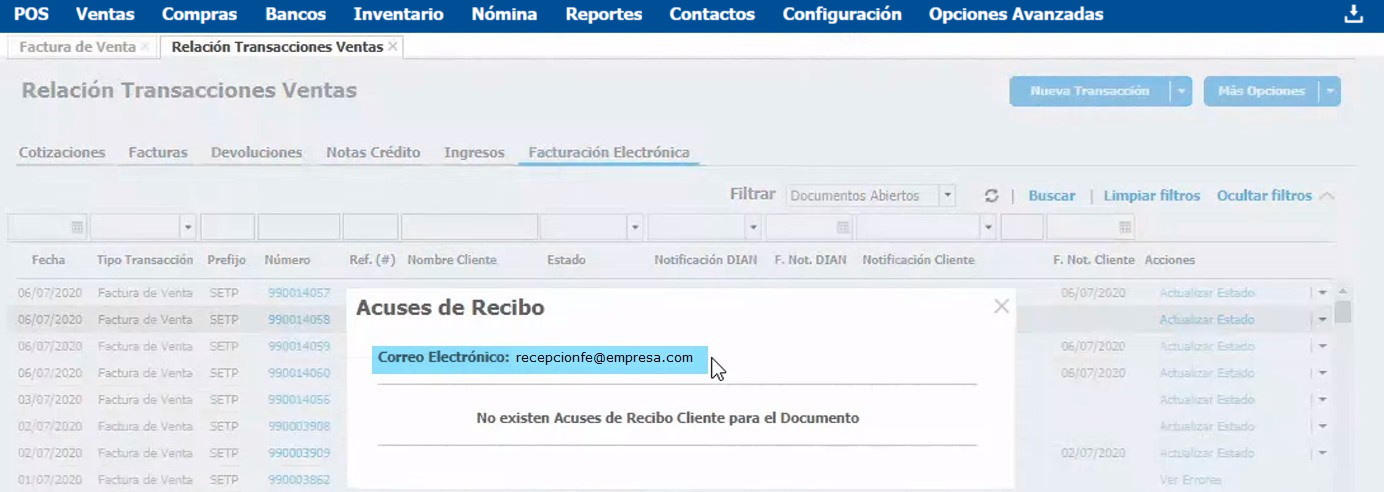Expand the Nueva Transacción dropdown arrow

1182,91
